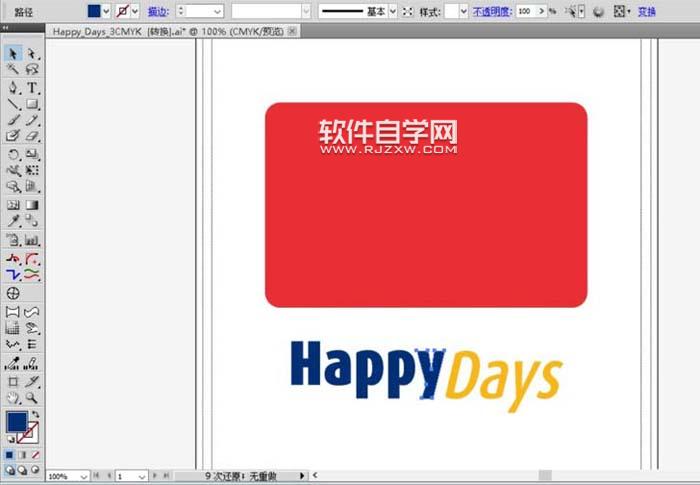Select the black arrow Selection tool
The height and width of the screenshot is (485, 700).
[x=14, y=53]
